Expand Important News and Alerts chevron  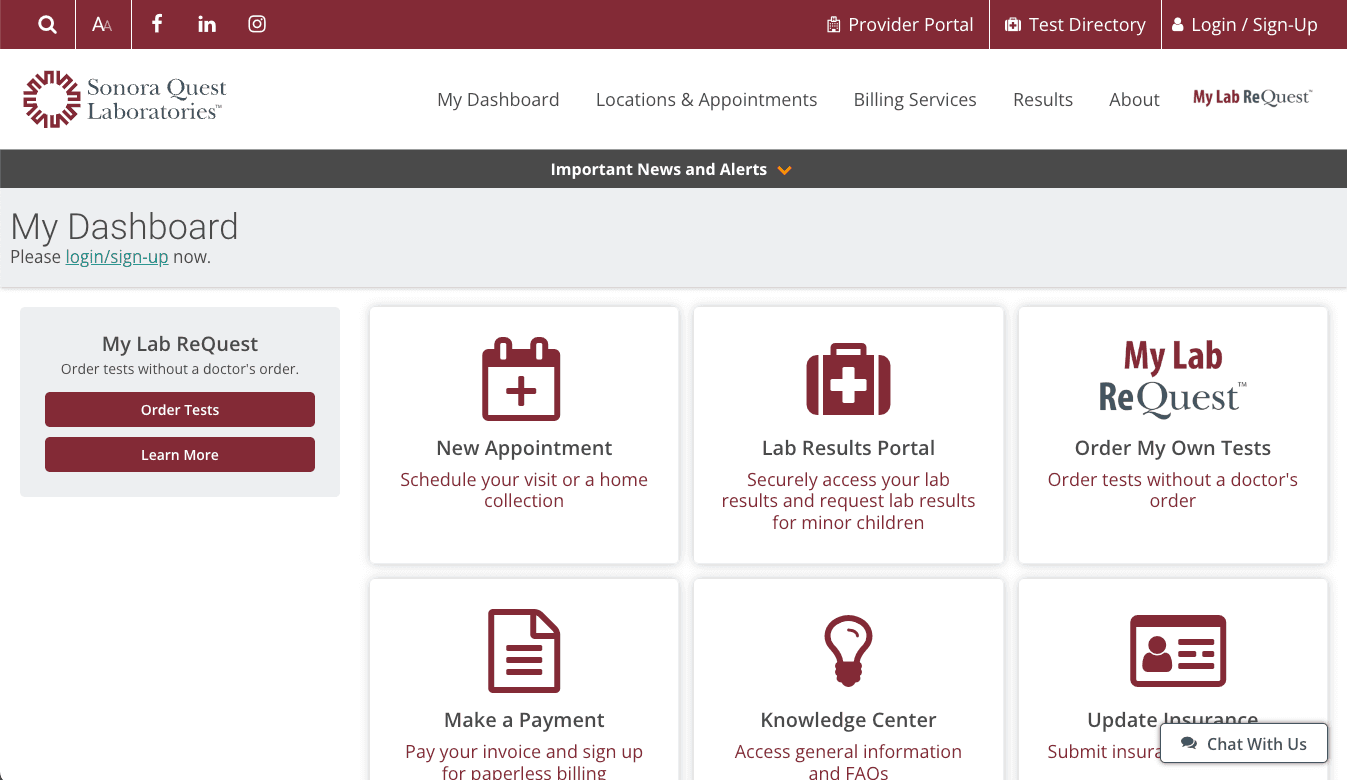coord(785,170)
